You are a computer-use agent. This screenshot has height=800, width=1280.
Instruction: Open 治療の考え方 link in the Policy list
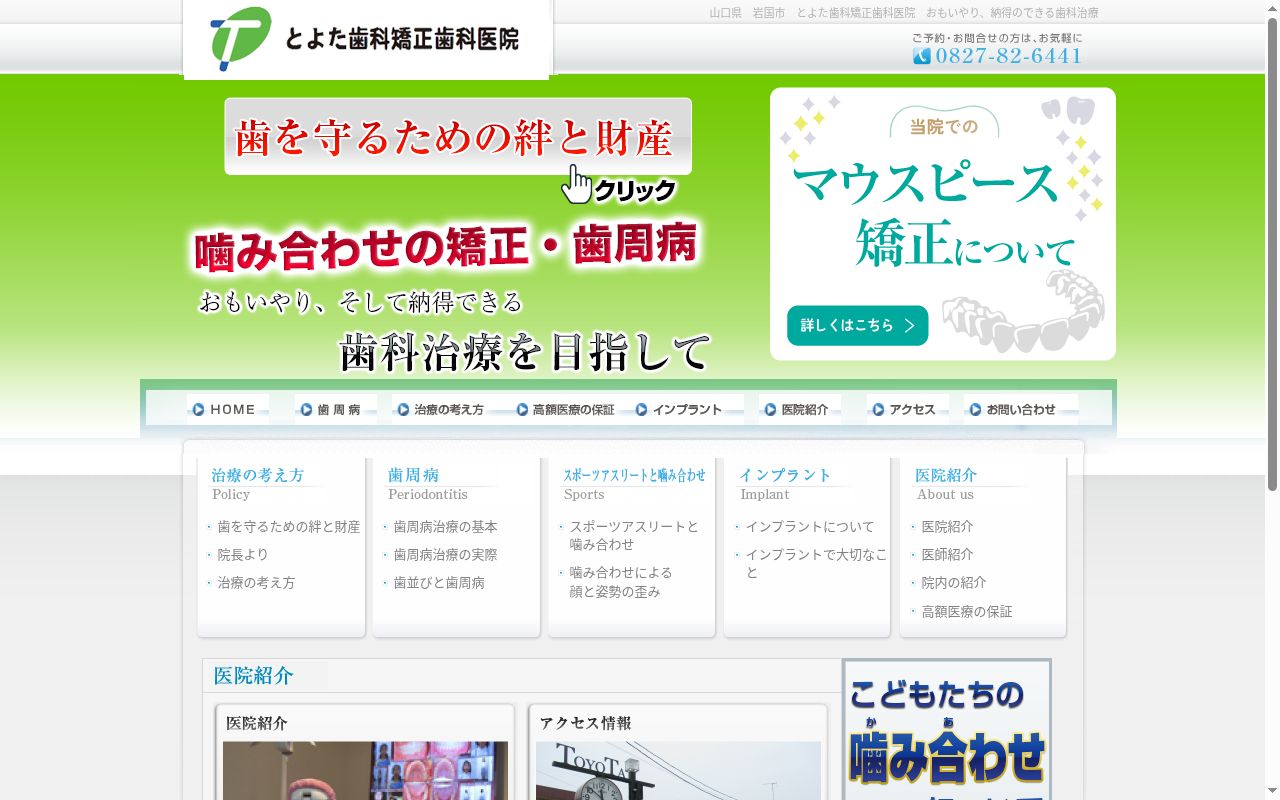(256, 583)
